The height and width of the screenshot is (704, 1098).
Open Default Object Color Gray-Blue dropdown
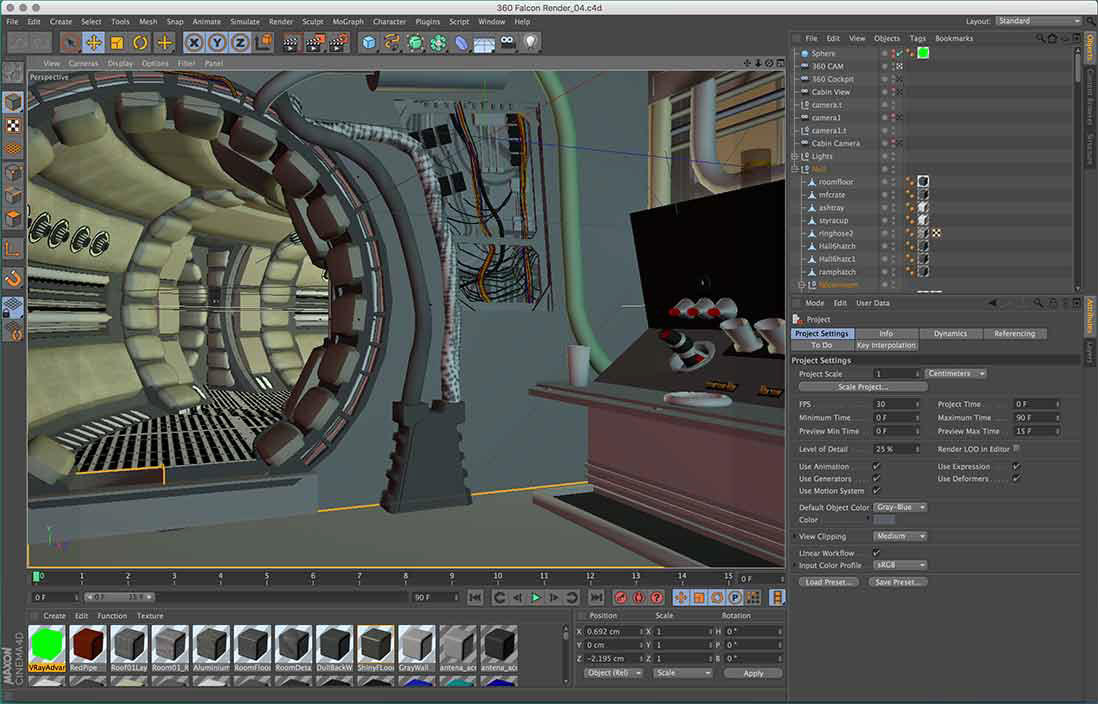[x=900, y=506]
